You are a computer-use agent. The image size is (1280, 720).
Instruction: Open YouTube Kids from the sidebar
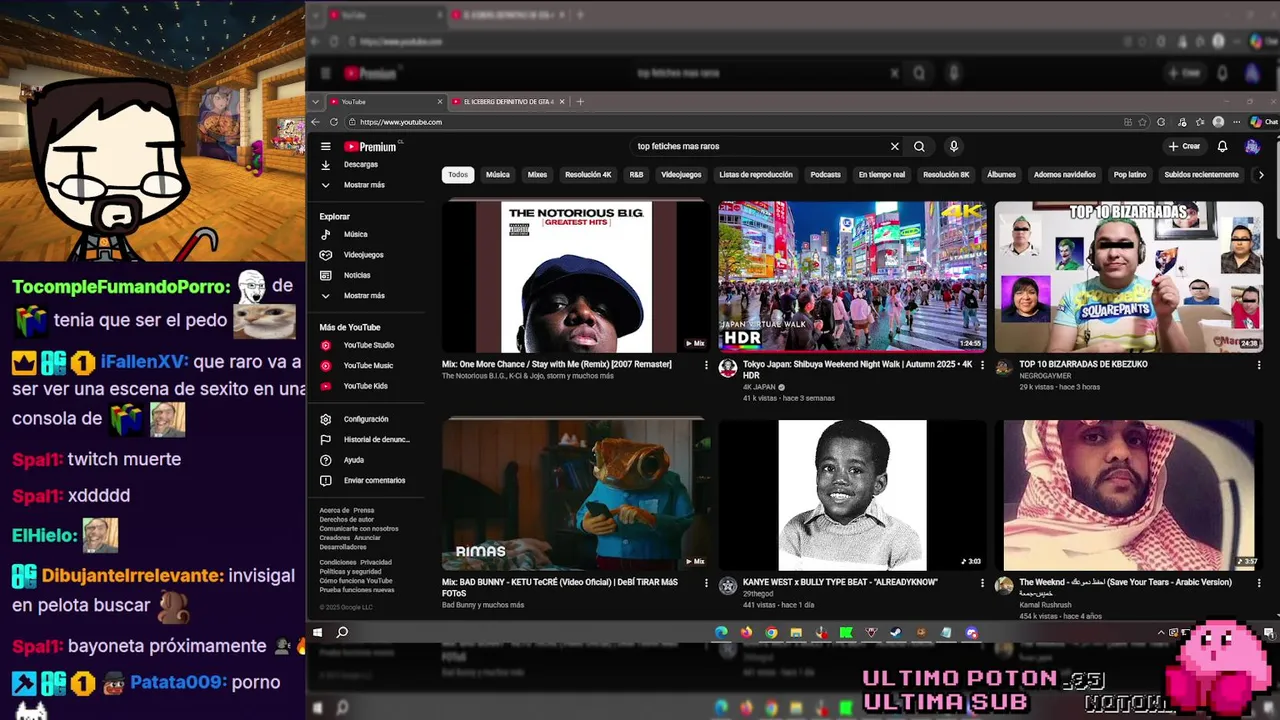coord(366,386)
